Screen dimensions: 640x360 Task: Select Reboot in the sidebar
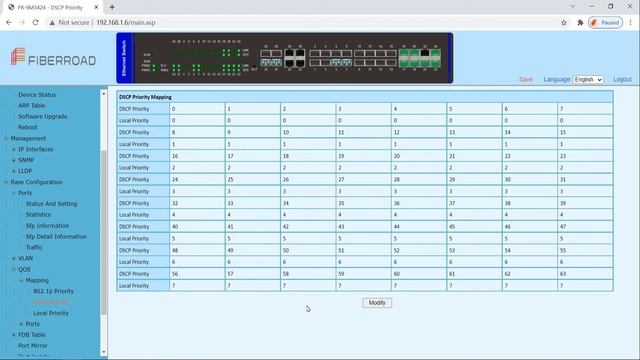click(x=27, y=127)
